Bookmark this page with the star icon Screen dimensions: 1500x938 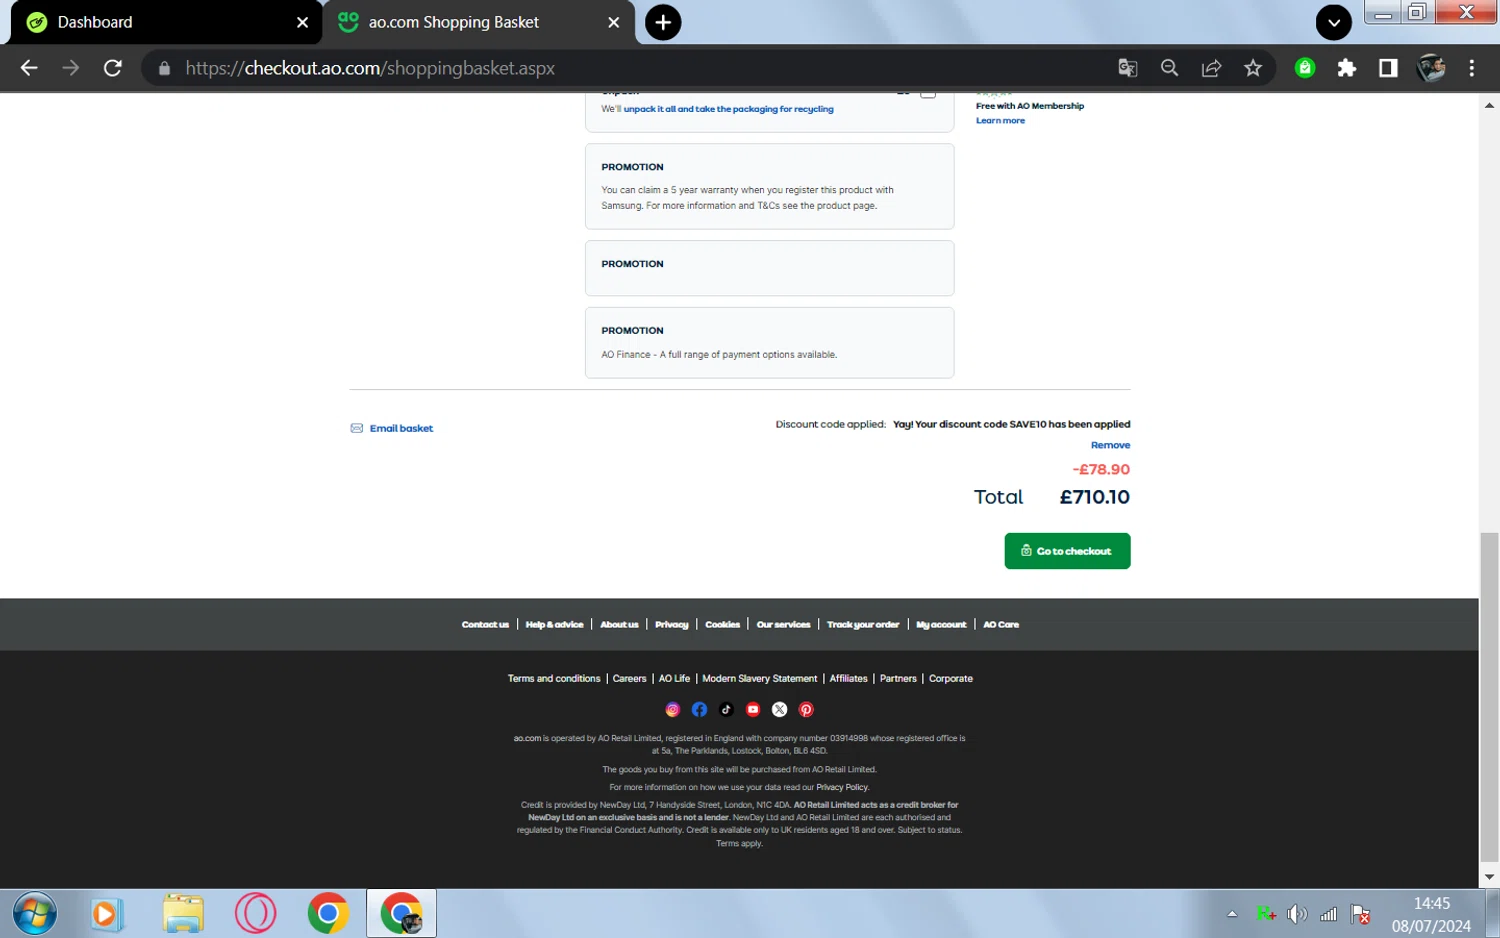click(x=1253, y=68)
